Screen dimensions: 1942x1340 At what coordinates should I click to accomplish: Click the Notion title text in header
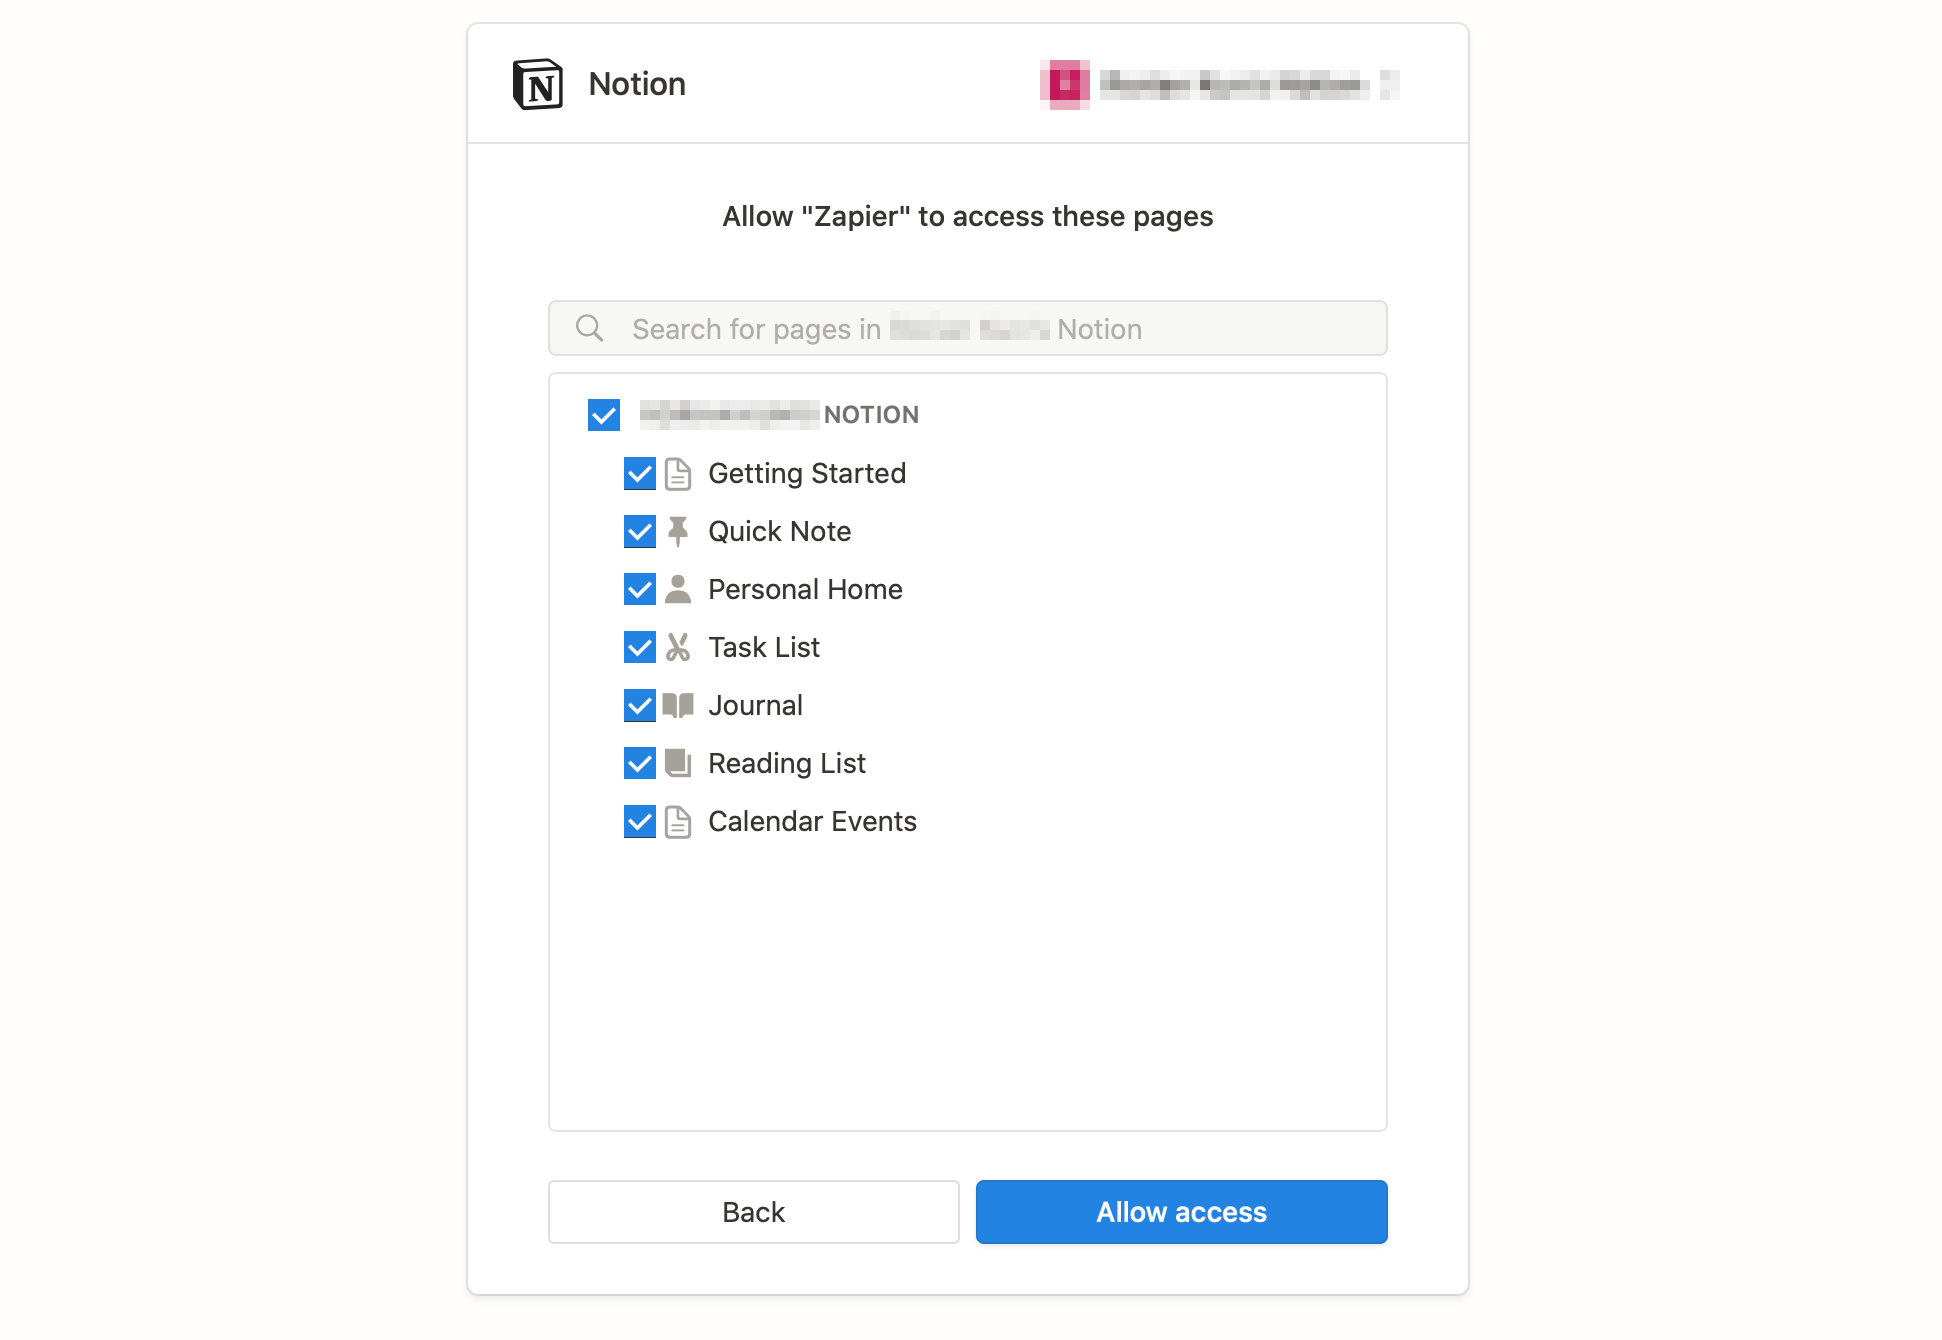click(x=637, y=84)
